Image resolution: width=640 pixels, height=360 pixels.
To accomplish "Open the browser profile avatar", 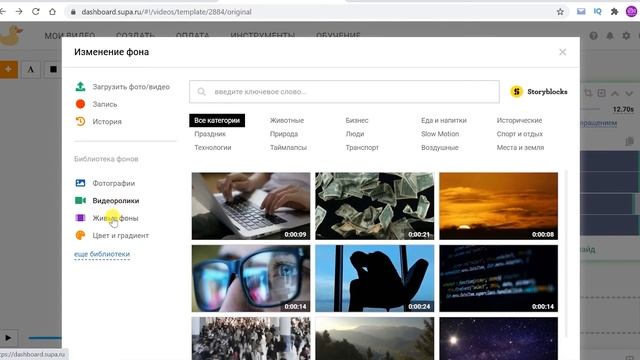I will pos(631,11).
